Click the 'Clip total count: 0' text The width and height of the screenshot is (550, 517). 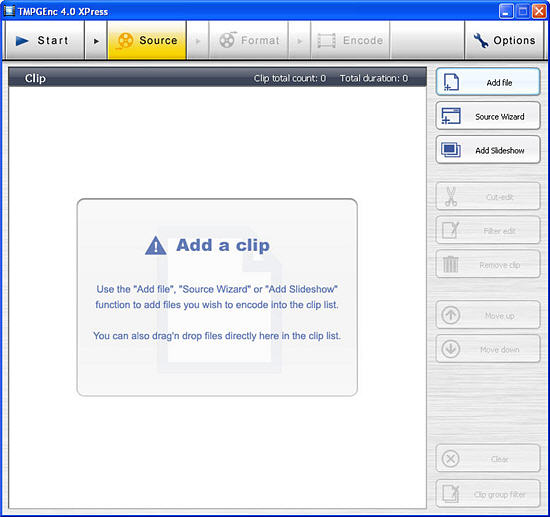click(290, 78)
